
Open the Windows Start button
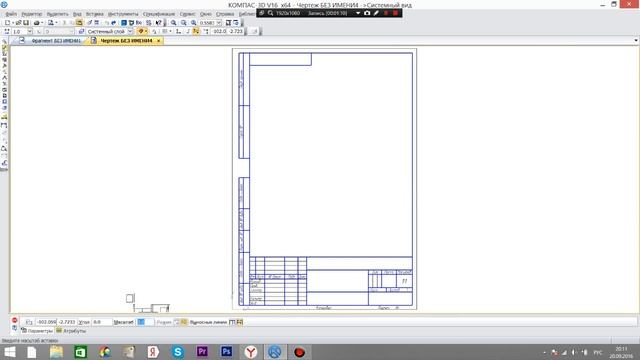(9, 352)
